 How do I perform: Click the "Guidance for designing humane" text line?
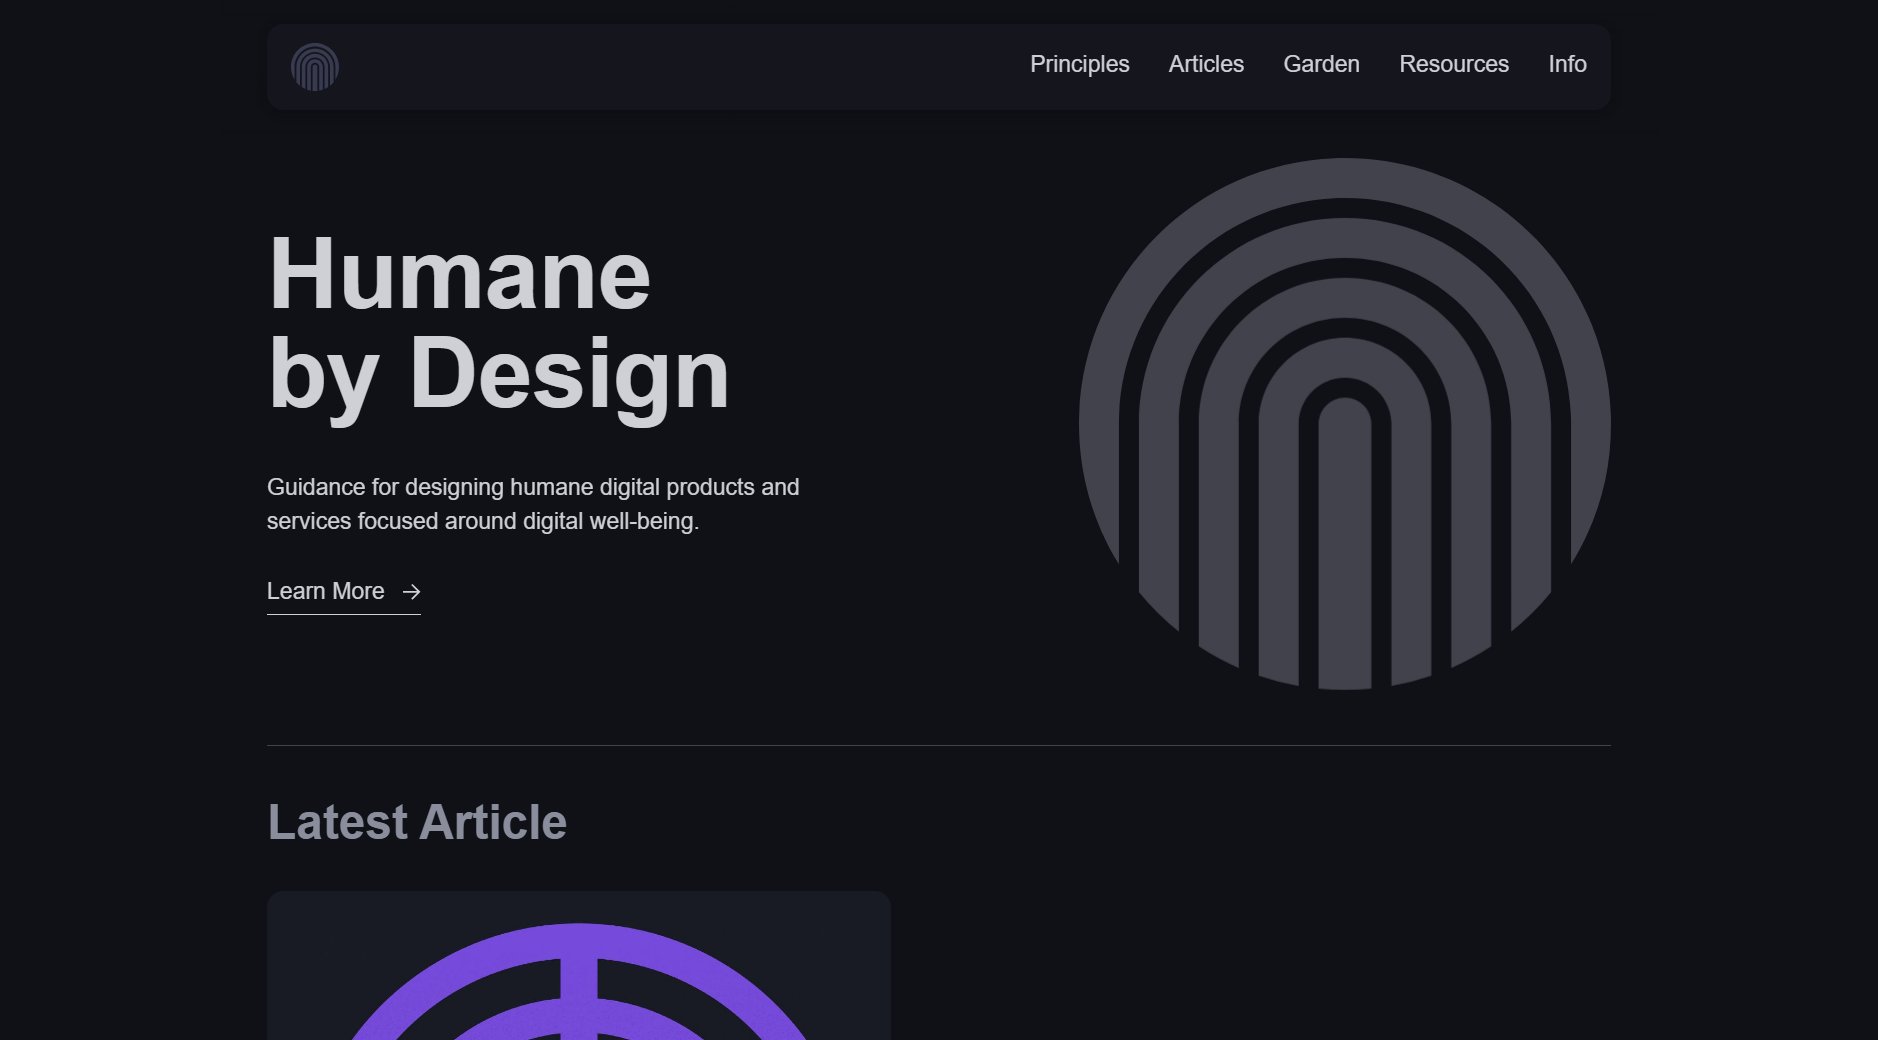coord(532,487)
